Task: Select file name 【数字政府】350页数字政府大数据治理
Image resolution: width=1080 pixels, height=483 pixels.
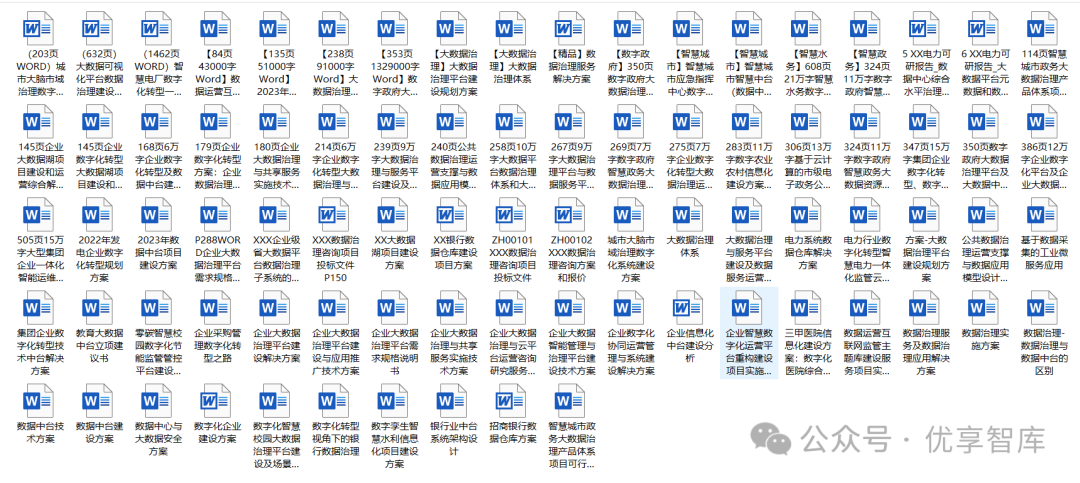Action: 630,73
